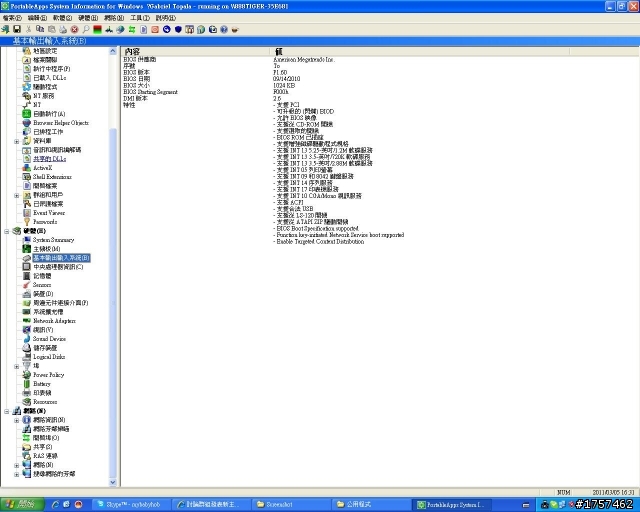Select System Summary in the tree
The height and width of the screenshot is (512, 640).
click(53, 240)
